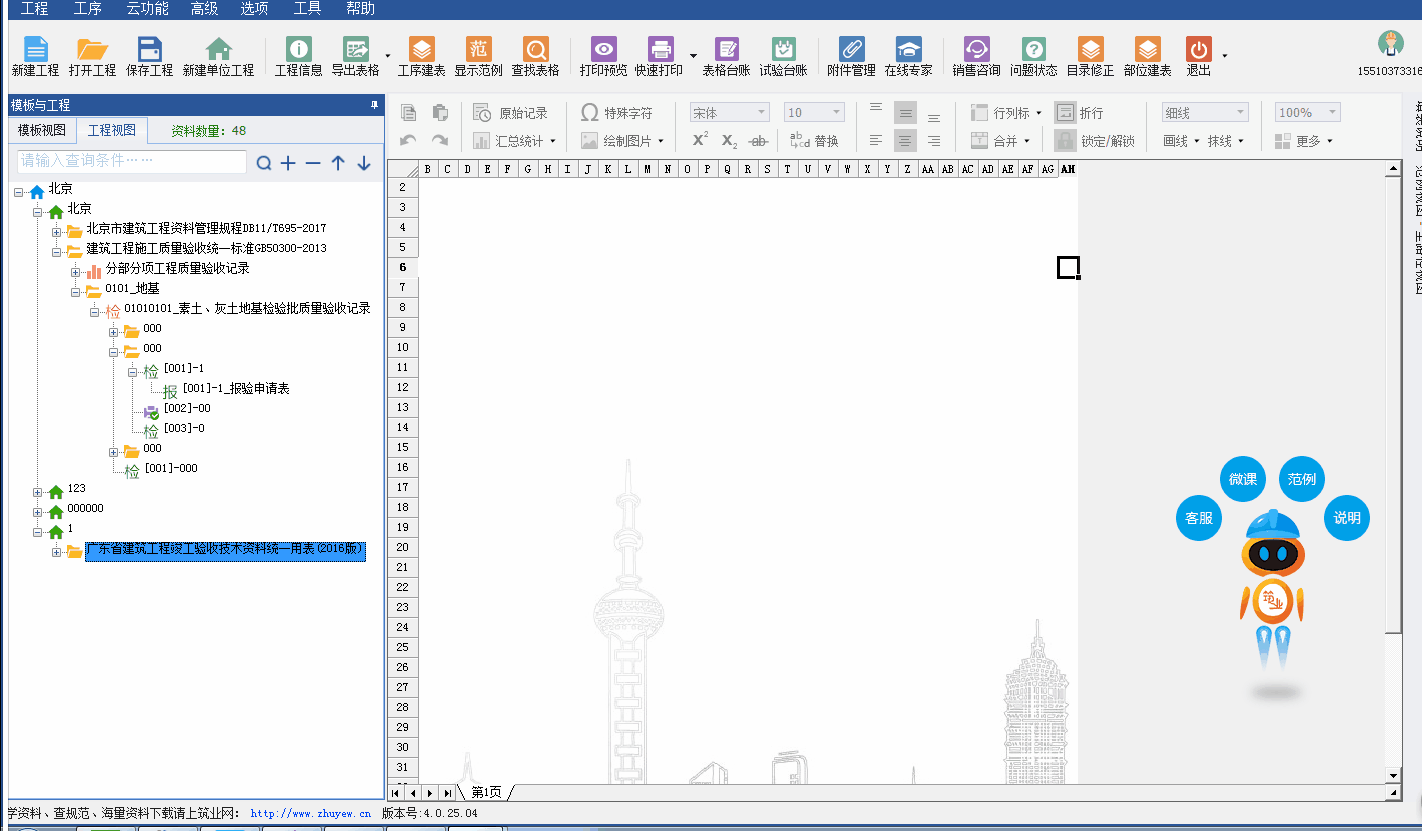1422x831 pixels.
Task: Toggle superscript formatting button
Action: [700, 141]
